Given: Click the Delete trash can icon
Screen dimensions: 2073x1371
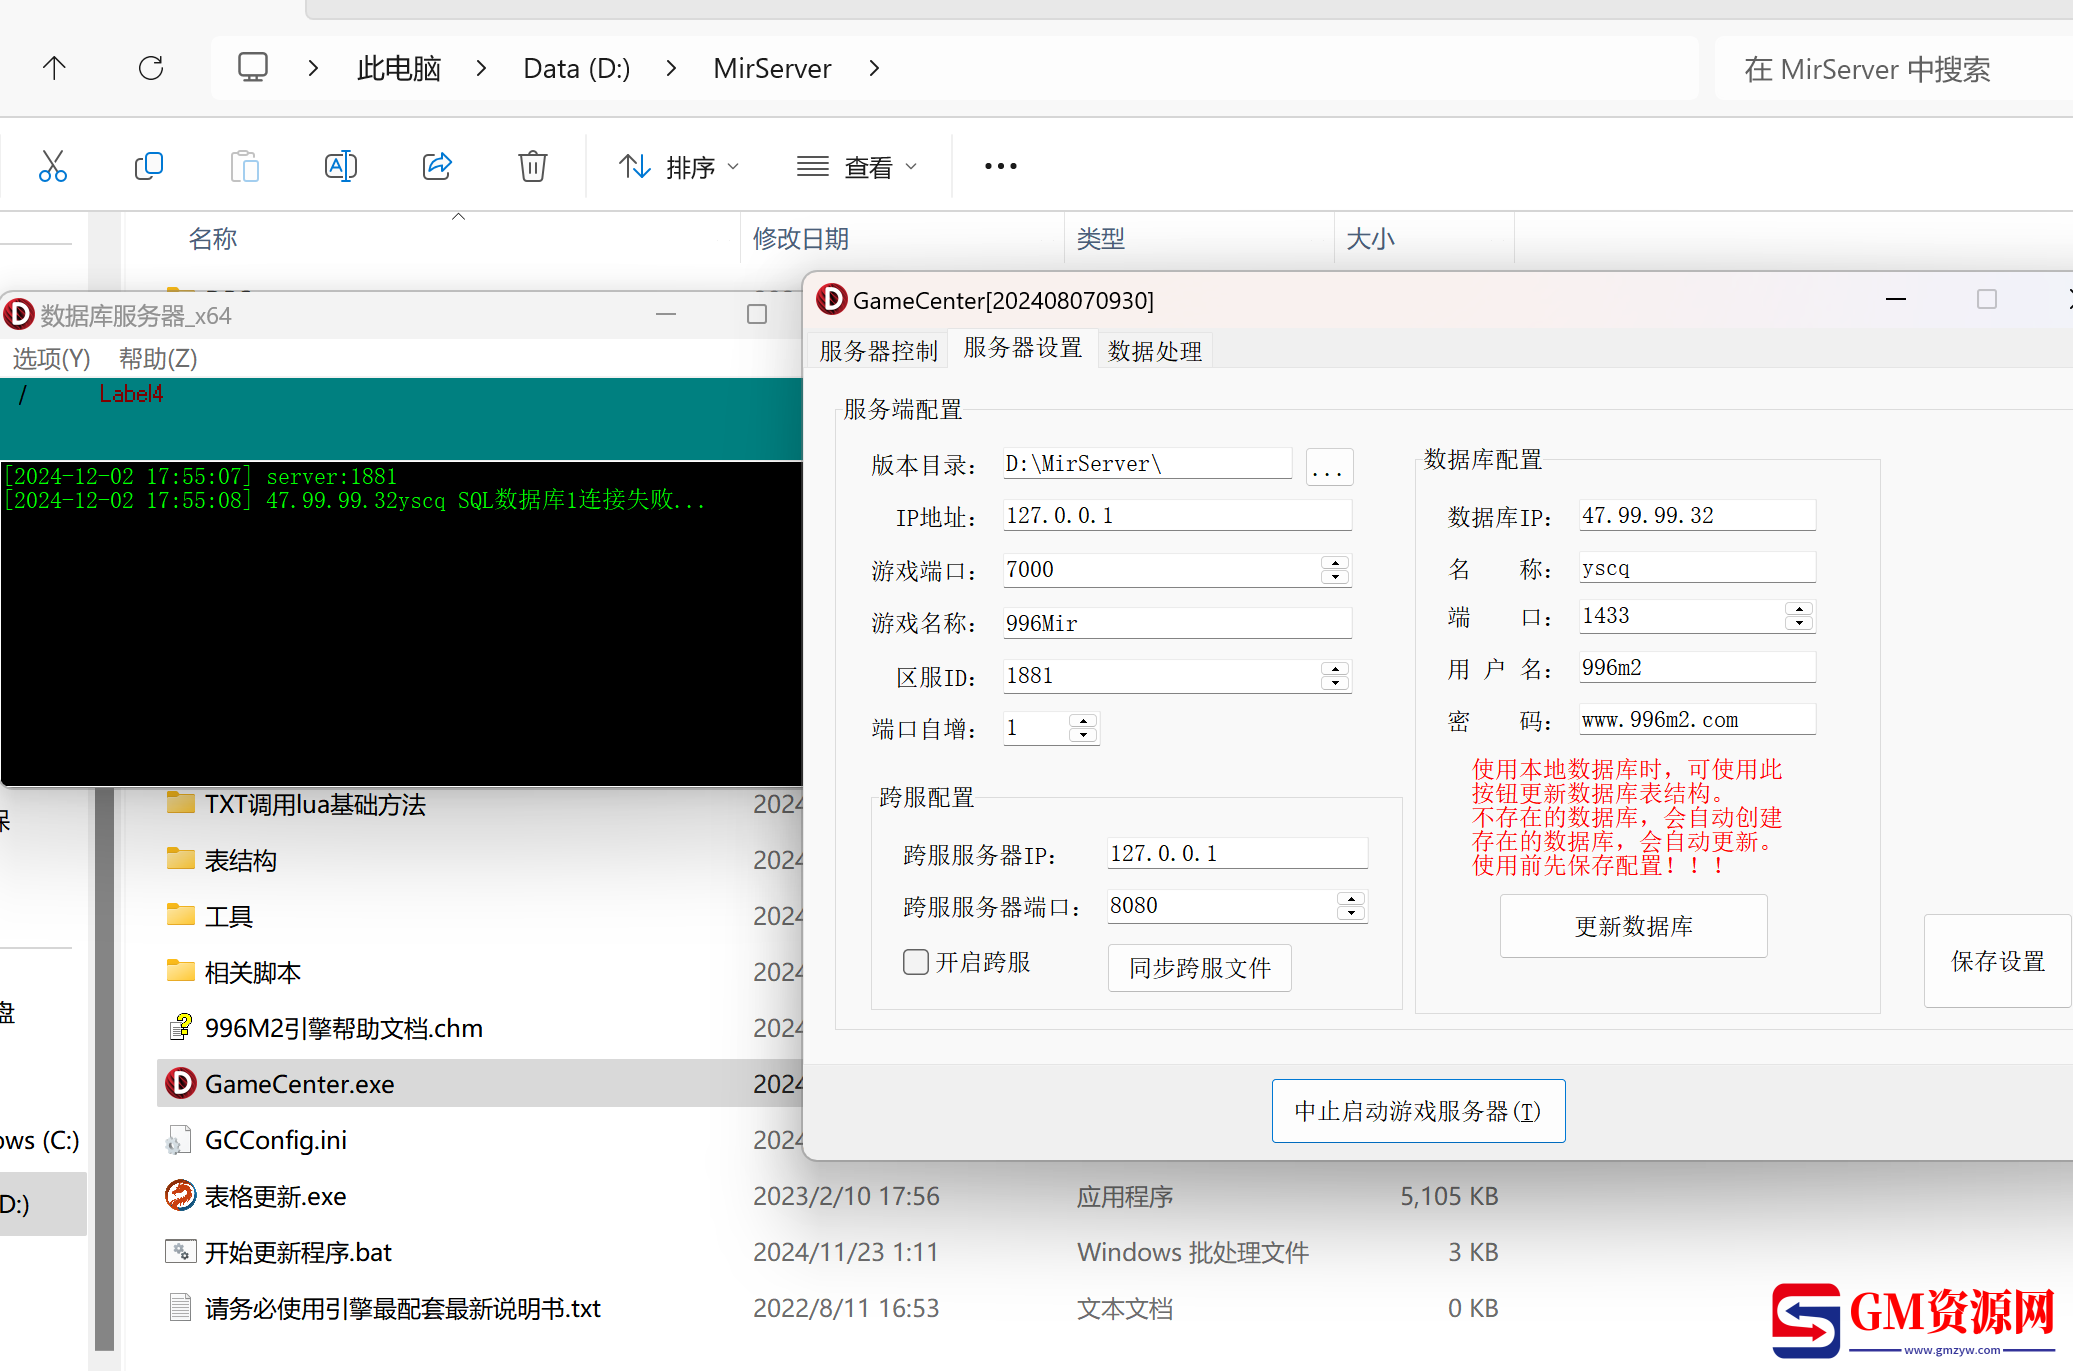Looking at the screenshot, I should click(x=533, y=166).
